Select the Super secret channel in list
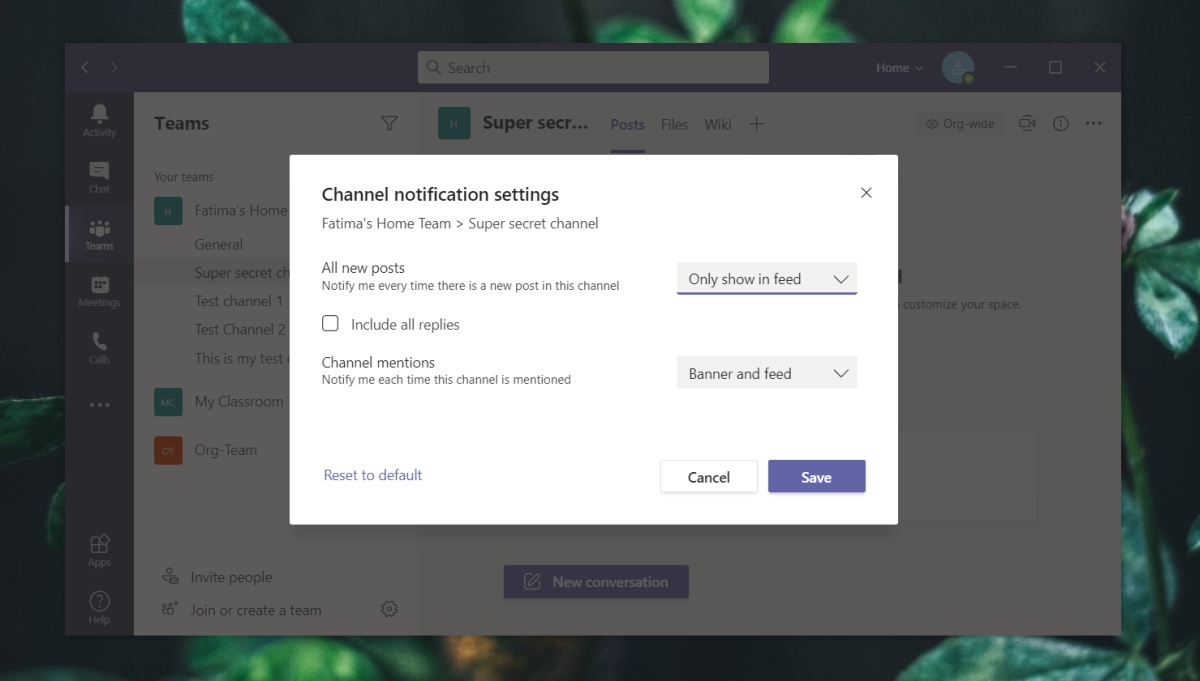This screenshot has height=681, width=1200. point(242,272)
